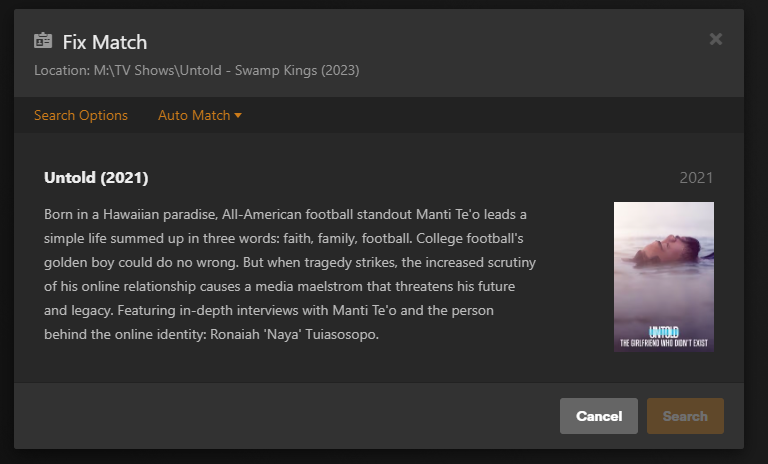The width and height of the screenshot is (768, 464).
Task: Click the Fix Match heading text
Action: tap(105, 42)
